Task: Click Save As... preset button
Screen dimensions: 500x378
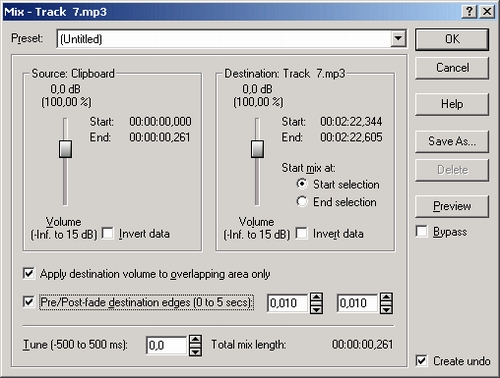Action: [x=452, y=141]
